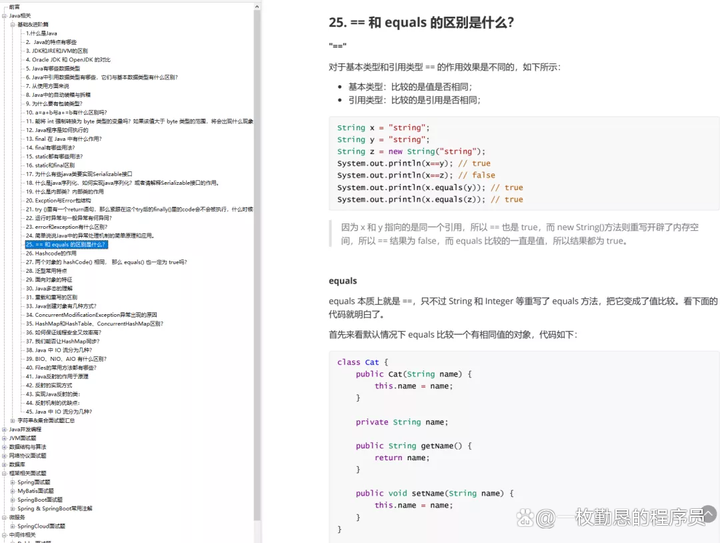Image resolution: width=720 pixels, height=543 pixels.
Task: Expand the JVM面试题 node
Action: 4,438
